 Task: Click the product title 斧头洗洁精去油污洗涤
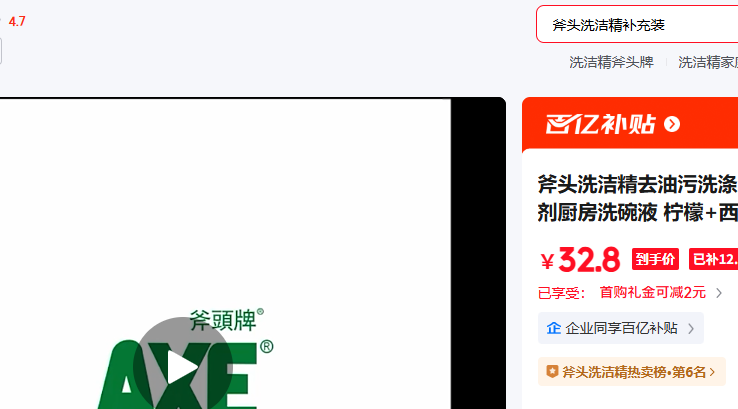coord(637,184)
